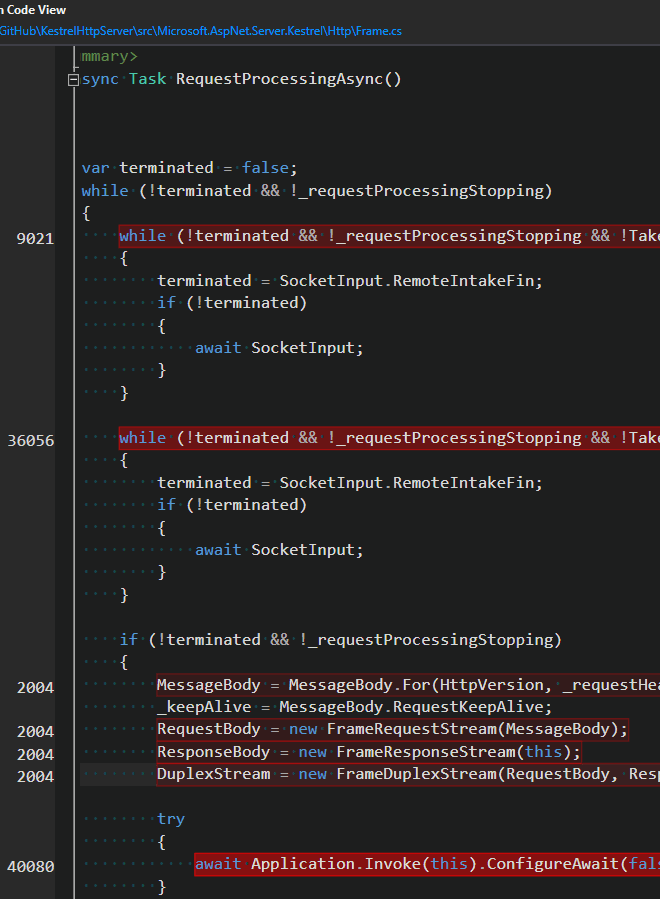Collapse the RequestProcessingAsync method outline box

coord(73,80)
